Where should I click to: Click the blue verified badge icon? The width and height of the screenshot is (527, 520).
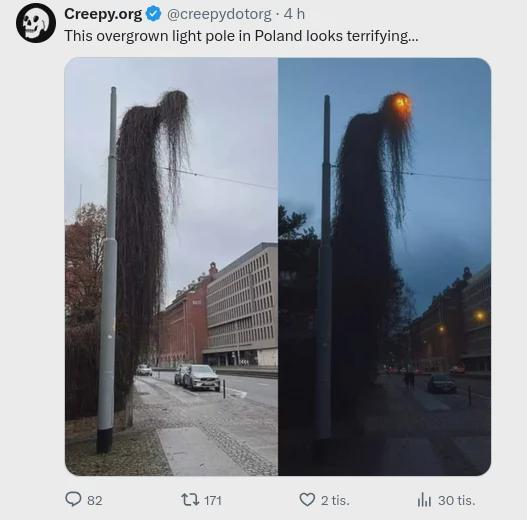pyautogui.click(x=154, y=14)
